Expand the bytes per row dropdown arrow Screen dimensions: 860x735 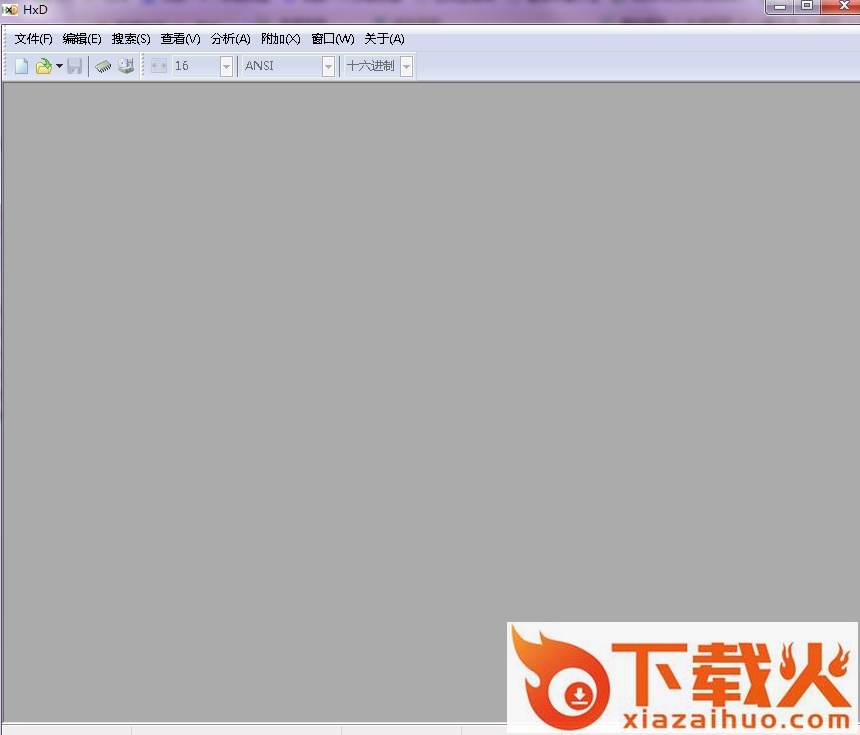click(x=226, y=66)
